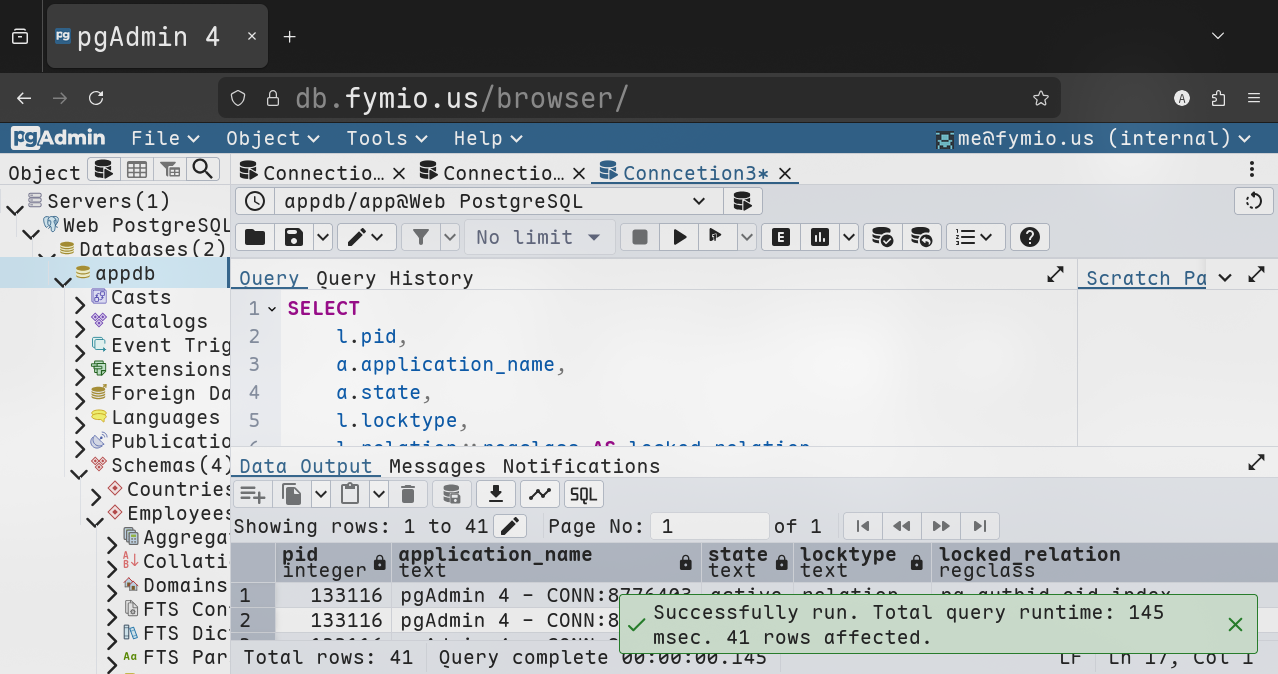Open the Search Objects magnifier icon
This screenshot has height=674, width=1278.
pyautogui.click(x=203, y=170)
